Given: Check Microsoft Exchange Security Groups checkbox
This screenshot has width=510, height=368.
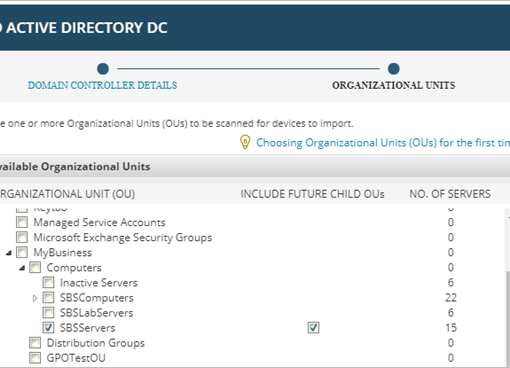Looking at the screenshot, I should click(x=22, y=237).
